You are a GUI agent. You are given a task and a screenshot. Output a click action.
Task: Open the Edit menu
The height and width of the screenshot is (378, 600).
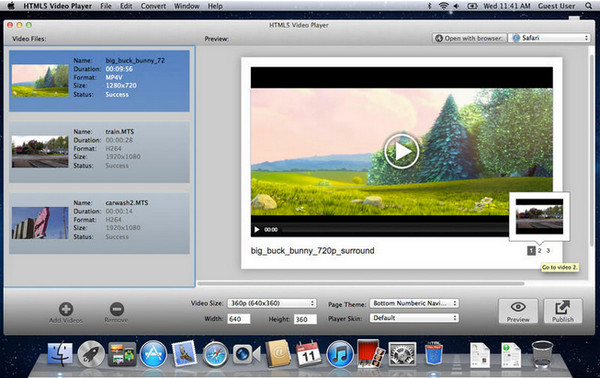126,6
